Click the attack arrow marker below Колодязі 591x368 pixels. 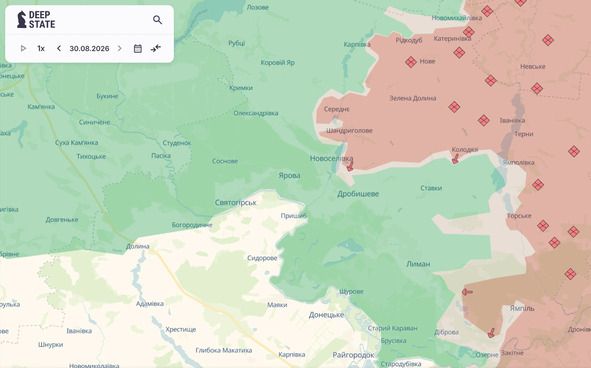[455, 159]
